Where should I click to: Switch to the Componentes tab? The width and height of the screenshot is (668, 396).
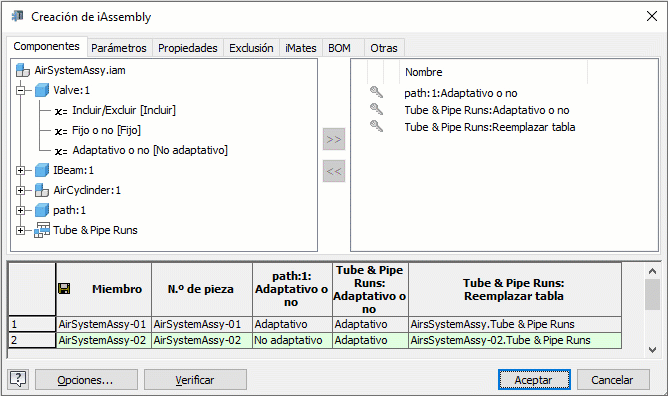tap(46, 46)
